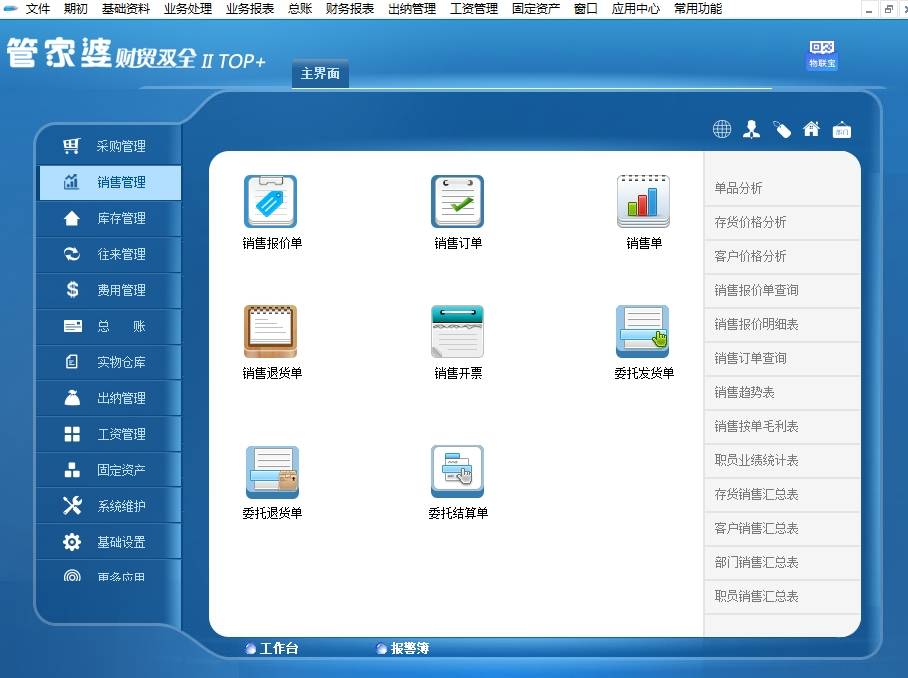Click the globe icon in top toolbar
This screenshot has width=908, height=678.
coord(722,129)
